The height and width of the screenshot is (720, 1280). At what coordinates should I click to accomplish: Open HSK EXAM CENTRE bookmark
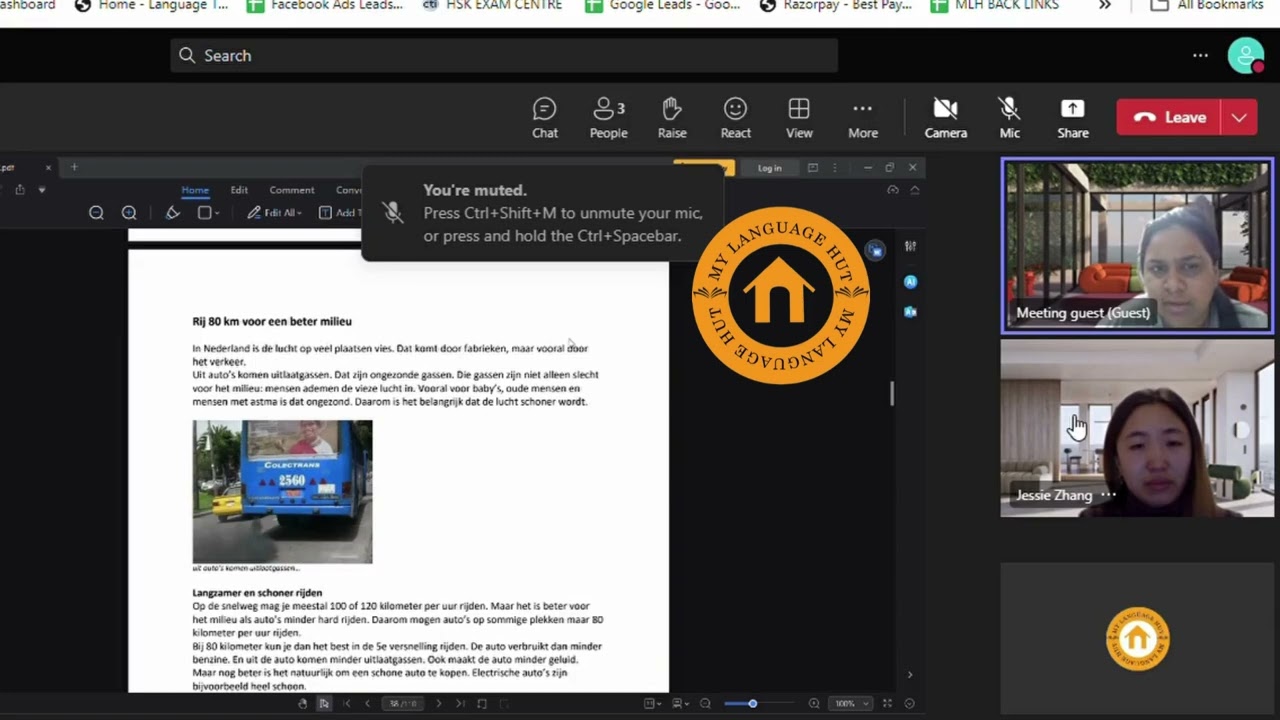pos(493,5)
